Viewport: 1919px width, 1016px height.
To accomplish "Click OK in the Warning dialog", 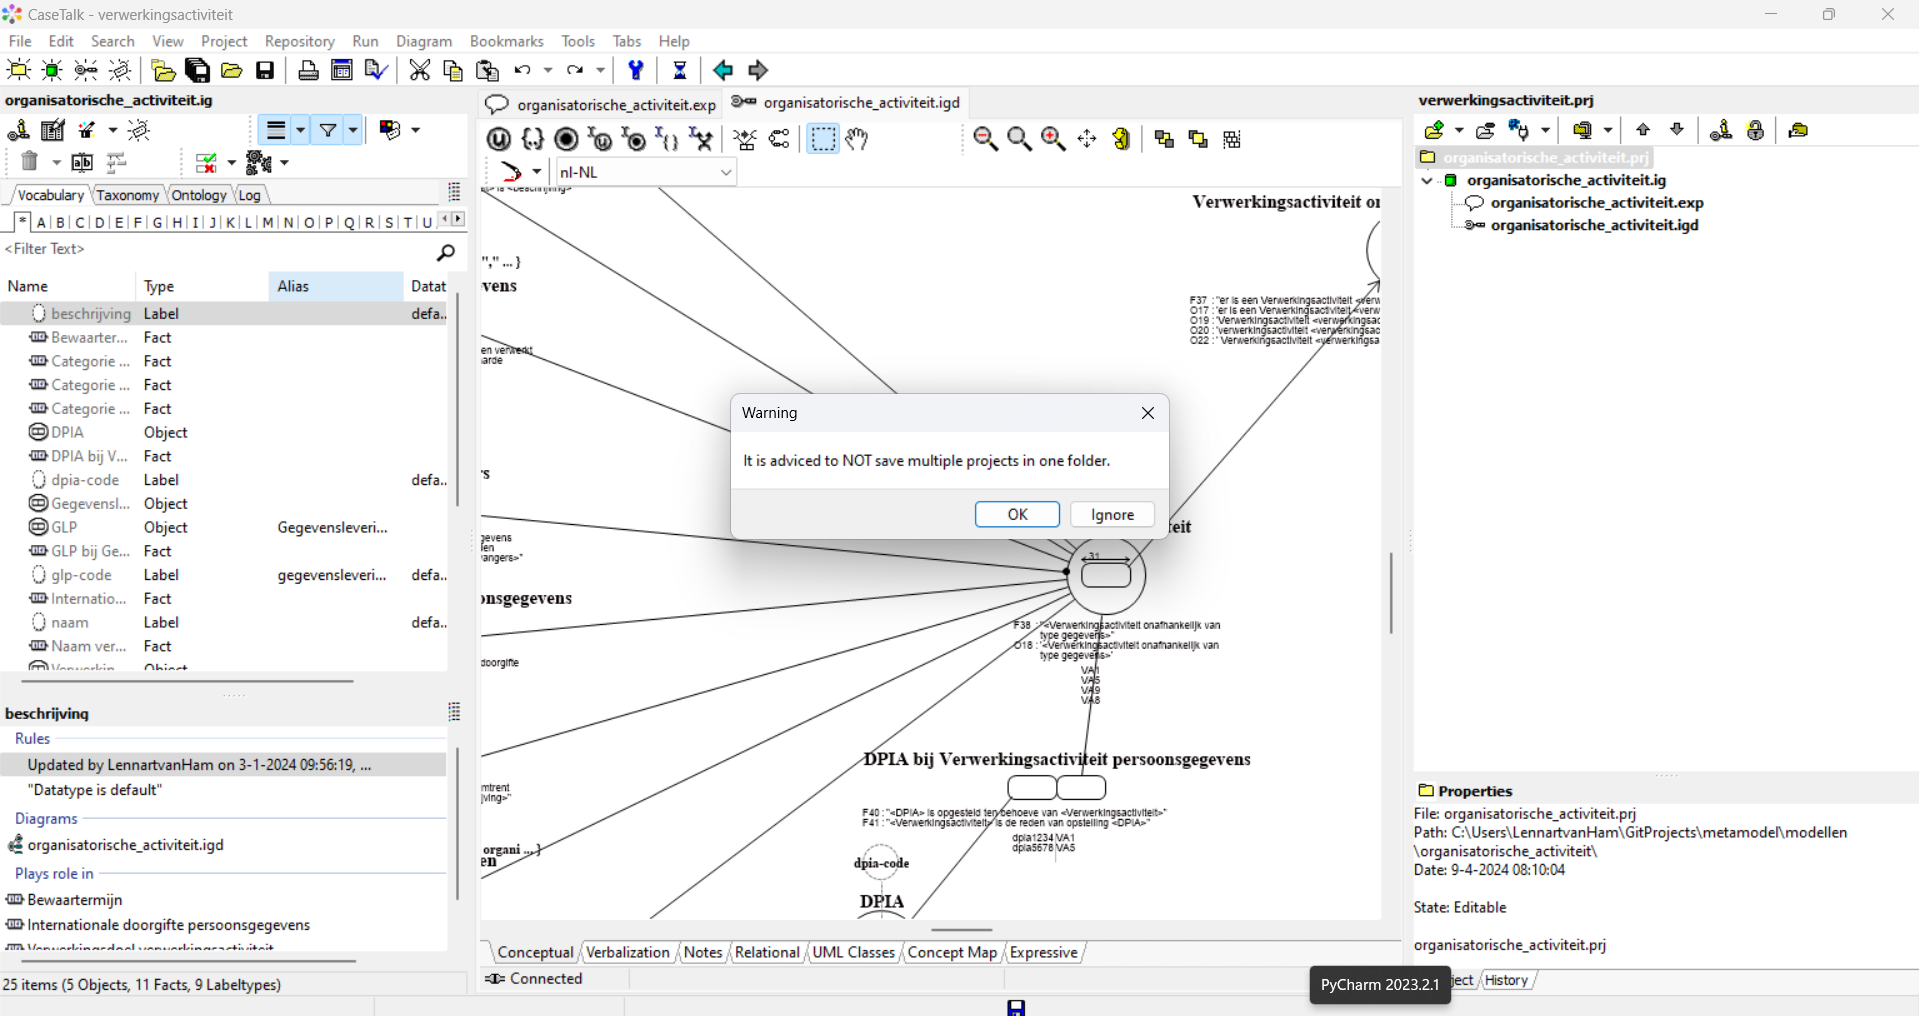I will 1017,514.
